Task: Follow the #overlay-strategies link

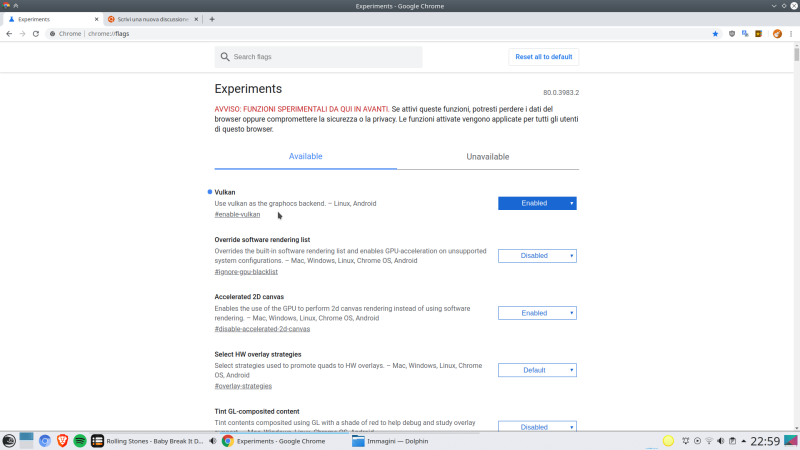Action: point(243,386)
